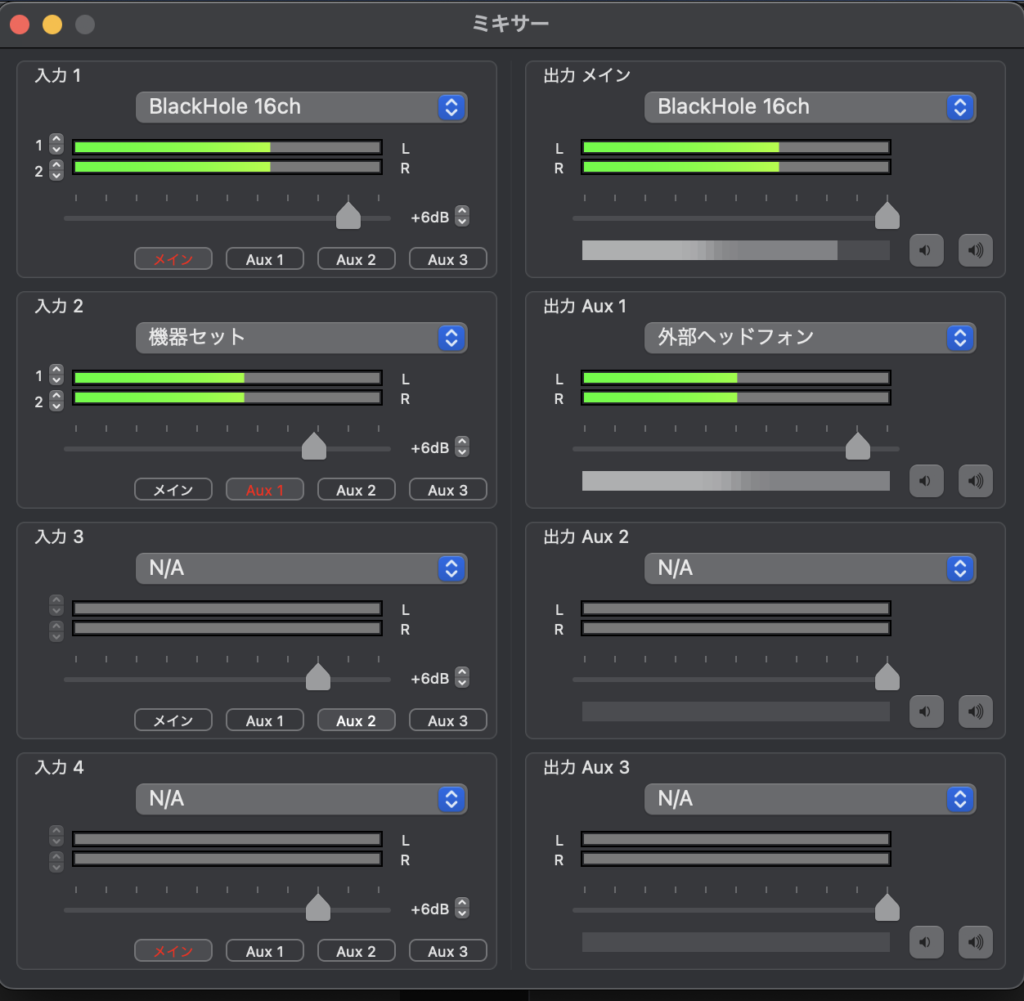Open 出力 Aux 2 N/A device dropdown
The image size is (1024, 1001).
click(810, 568)
